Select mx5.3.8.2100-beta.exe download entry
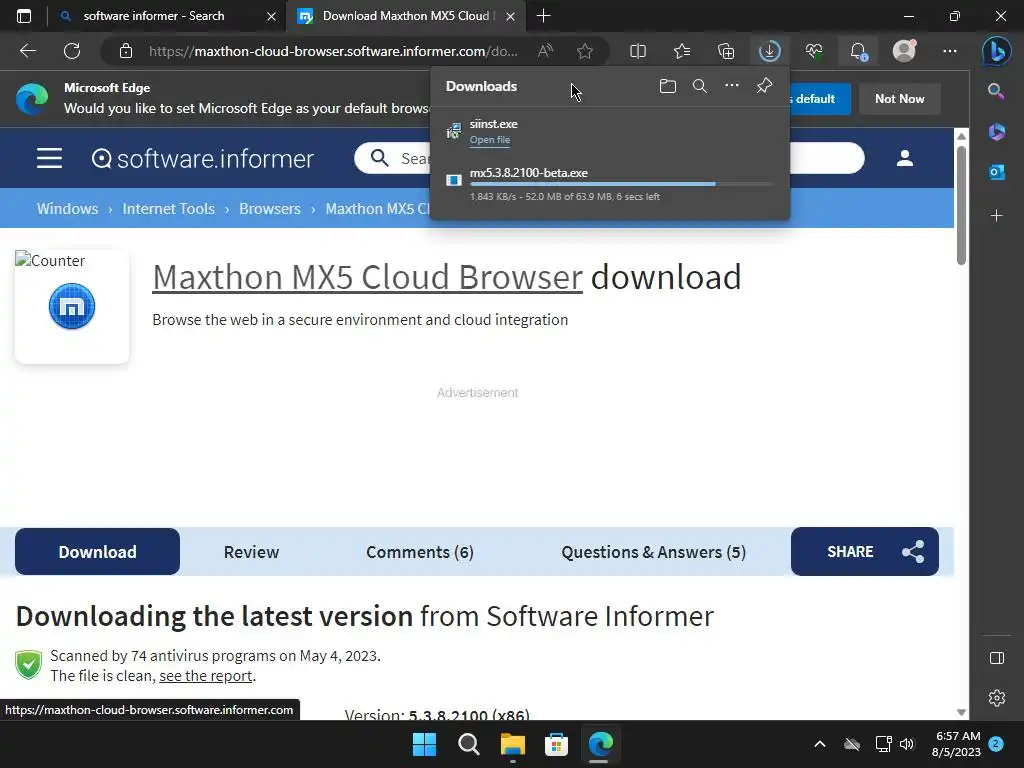The width and height of the screenshot is (1024, 768). 609,184
